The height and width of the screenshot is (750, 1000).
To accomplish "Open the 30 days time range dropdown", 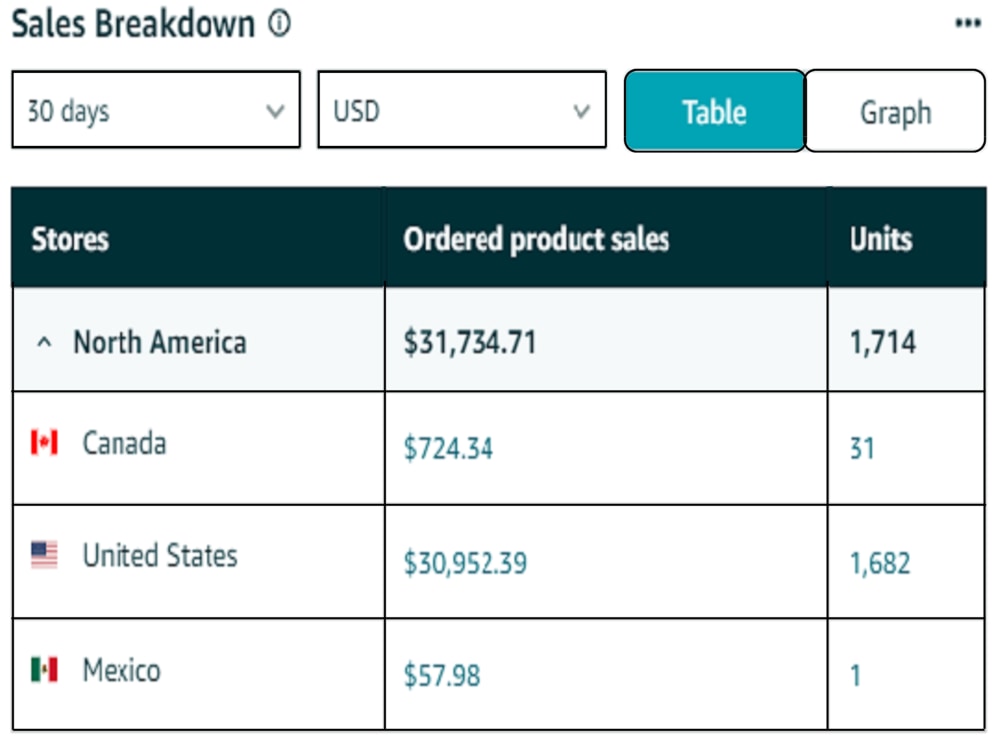I will click(156, 110).
